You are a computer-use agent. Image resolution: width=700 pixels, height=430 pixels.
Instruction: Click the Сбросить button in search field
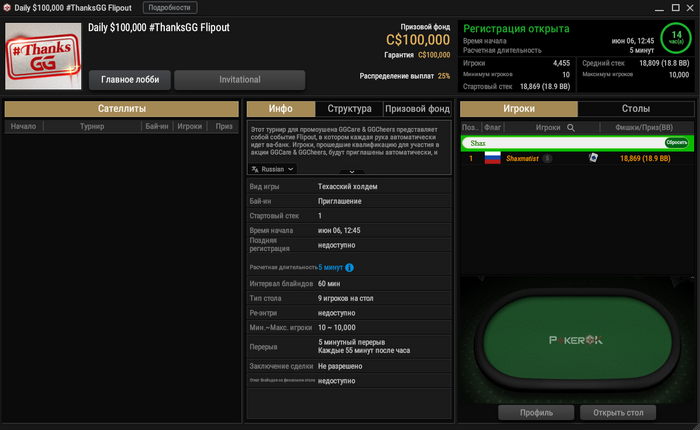[x=676, y=143]
